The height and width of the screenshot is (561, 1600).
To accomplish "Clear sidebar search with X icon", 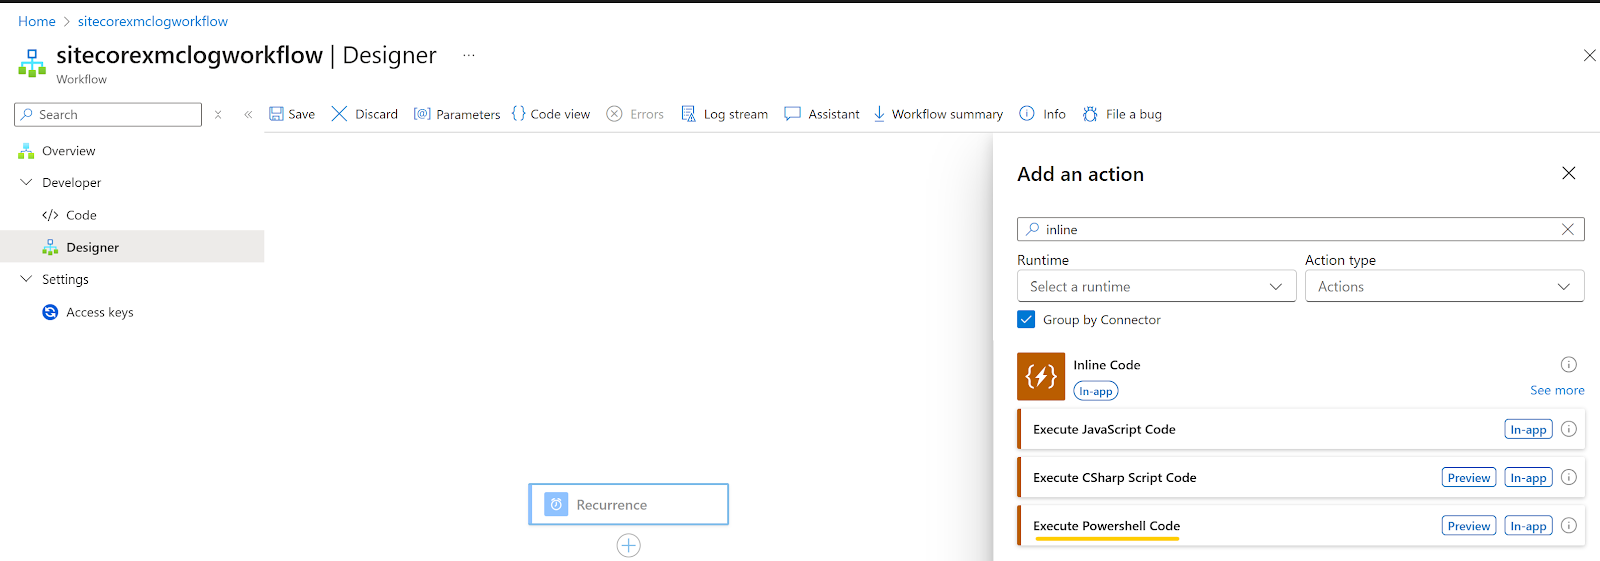I will 218,114.
